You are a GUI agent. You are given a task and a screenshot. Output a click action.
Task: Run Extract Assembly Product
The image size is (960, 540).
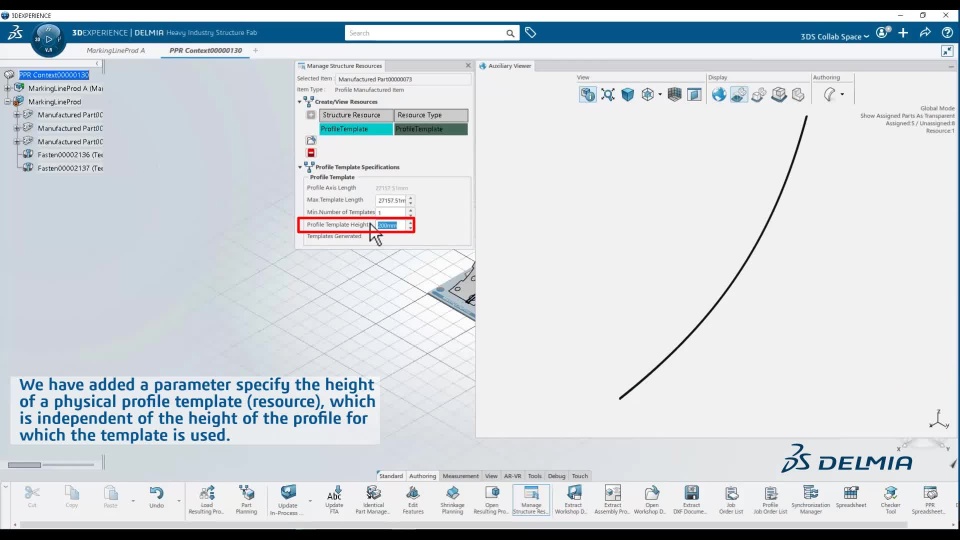point(612,500)
